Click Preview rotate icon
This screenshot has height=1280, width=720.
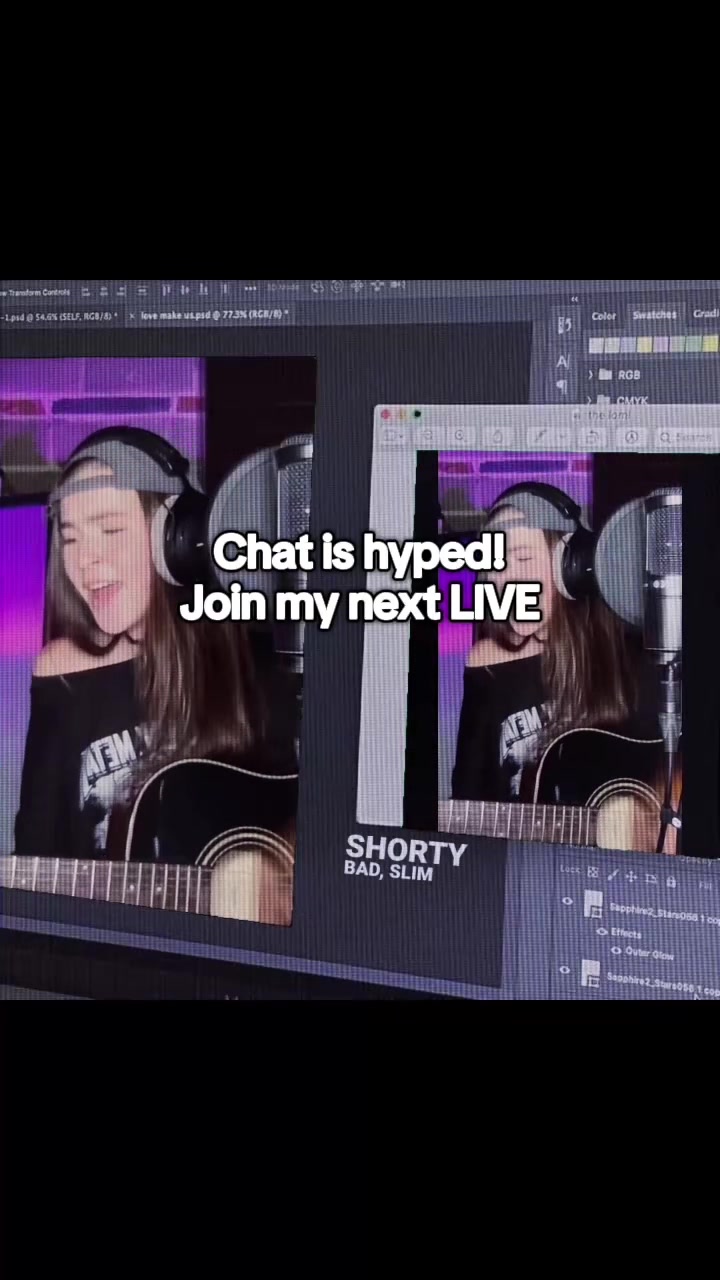coord(591,437)
